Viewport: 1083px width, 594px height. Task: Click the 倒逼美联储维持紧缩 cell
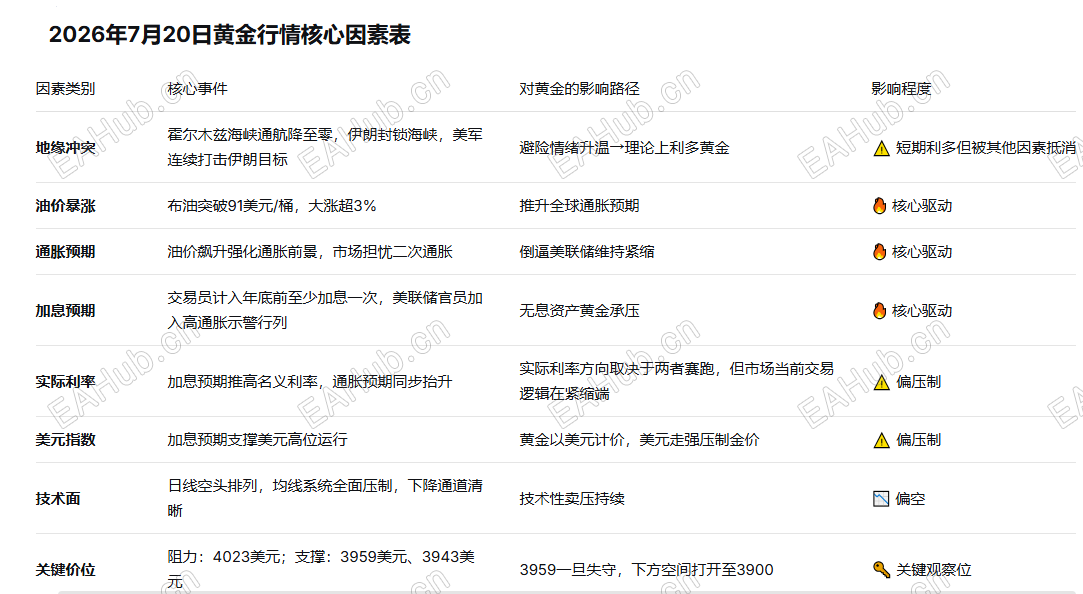tap(586, 252)
